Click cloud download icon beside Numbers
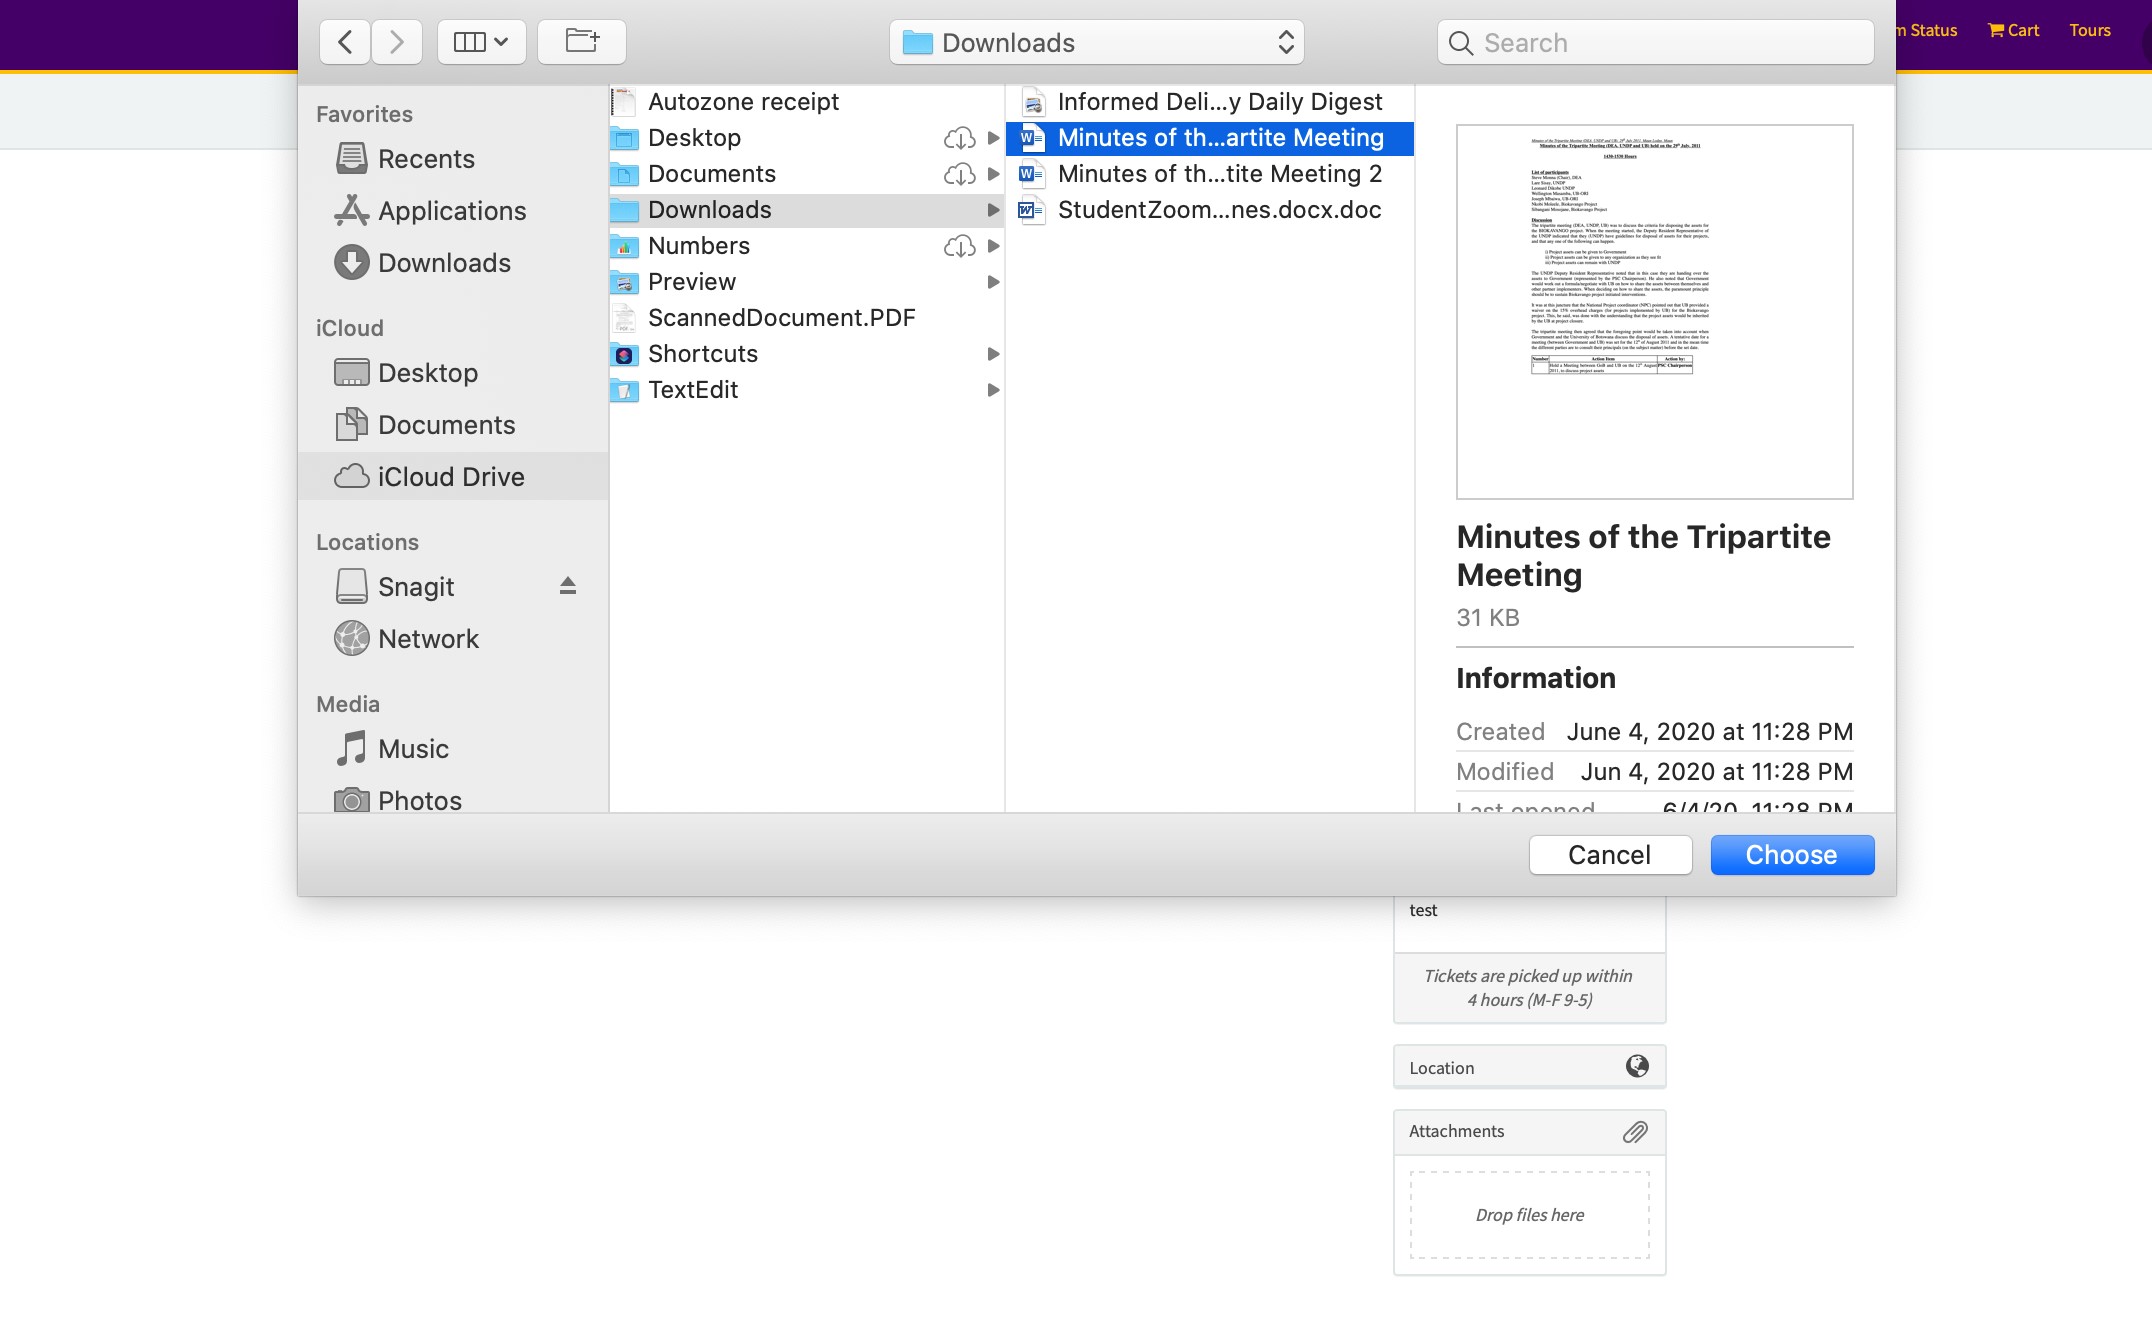Viewport: 2152px width, 1332px height. [959, 246]
